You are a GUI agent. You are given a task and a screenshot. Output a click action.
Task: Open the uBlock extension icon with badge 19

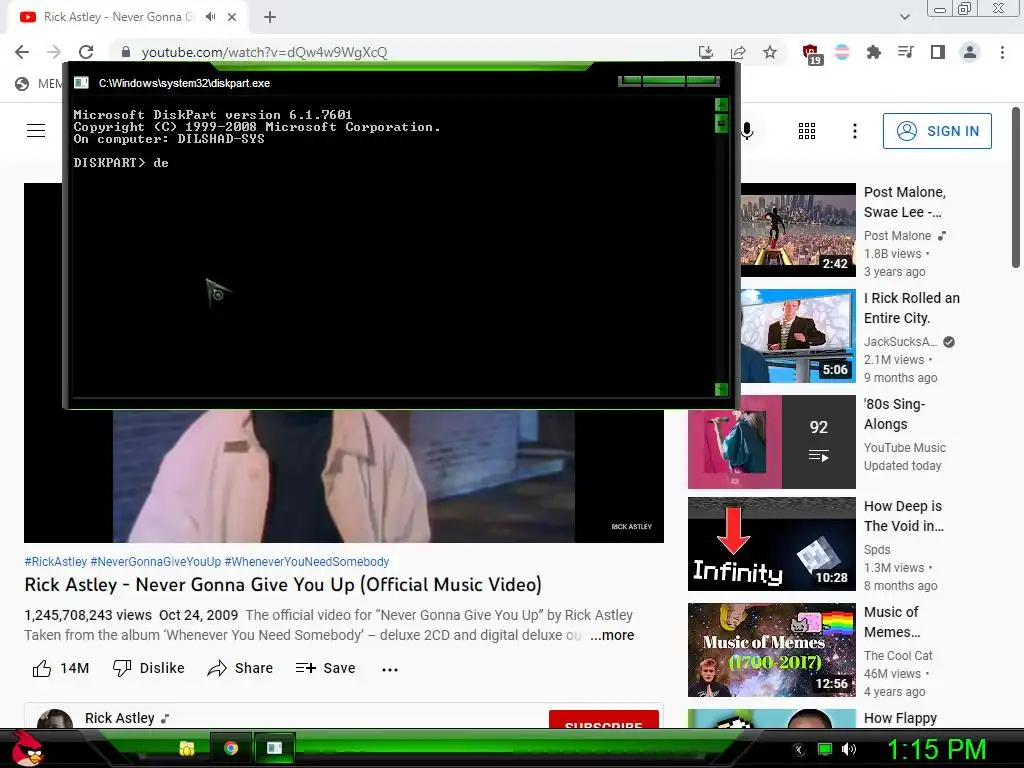point(812,54)
